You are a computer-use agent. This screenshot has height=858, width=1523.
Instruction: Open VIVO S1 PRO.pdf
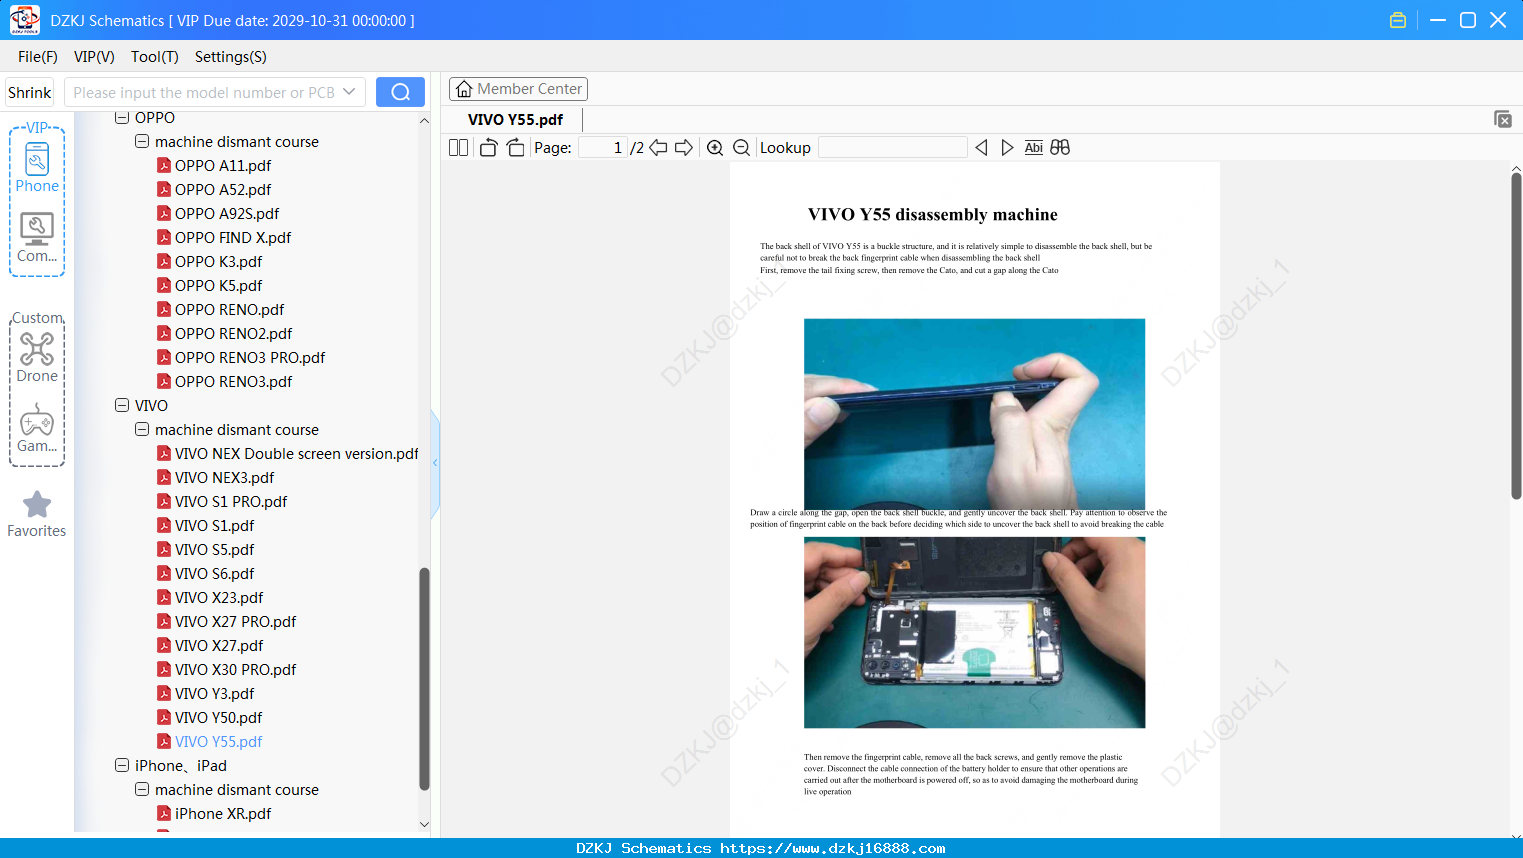point(231,501)
